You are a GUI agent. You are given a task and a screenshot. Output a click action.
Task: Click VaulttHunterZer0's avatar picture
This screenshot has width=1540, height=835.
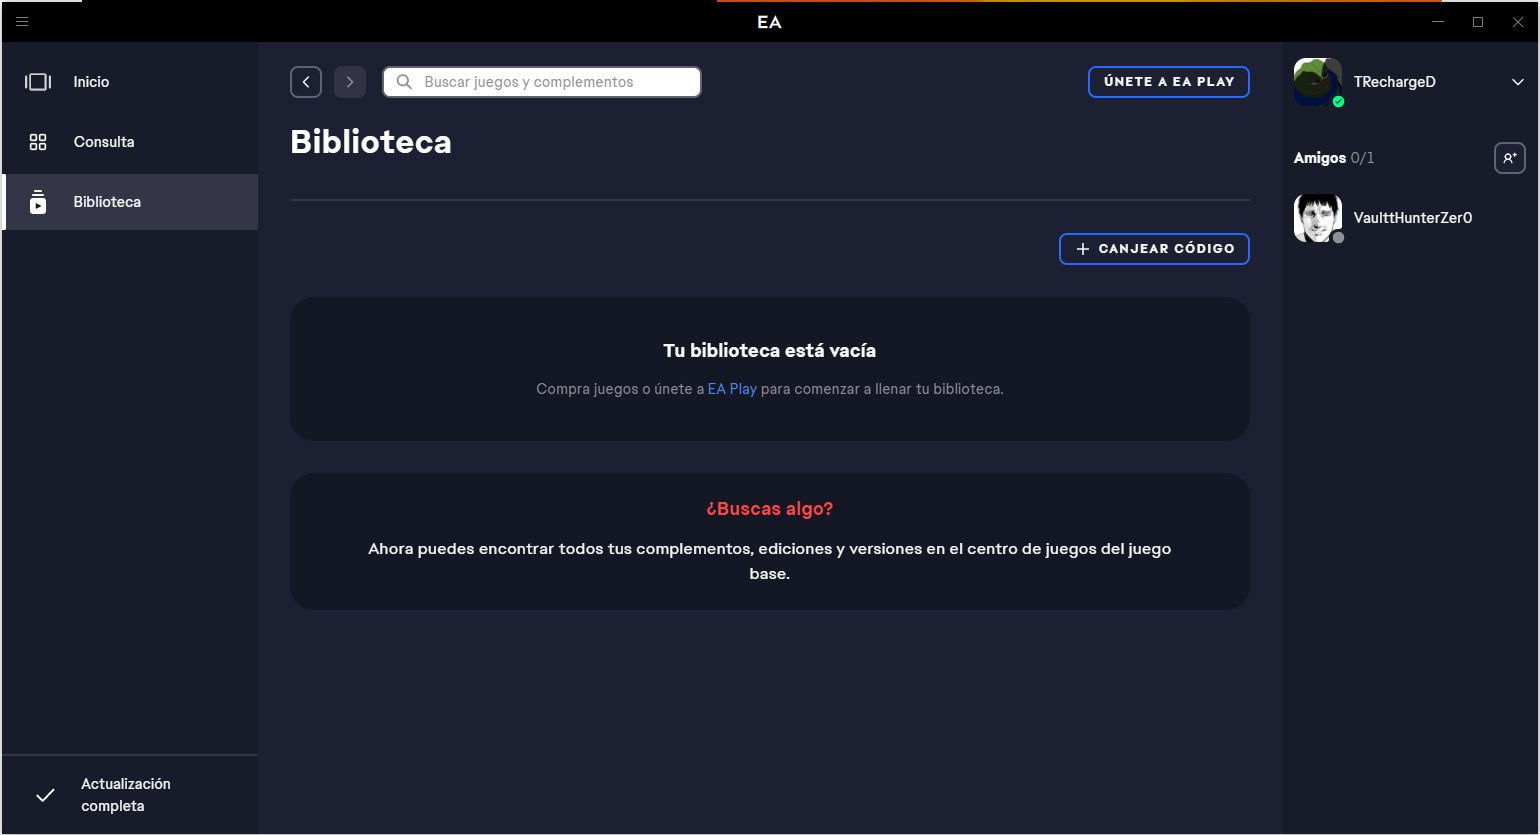tap(1318, 218)
